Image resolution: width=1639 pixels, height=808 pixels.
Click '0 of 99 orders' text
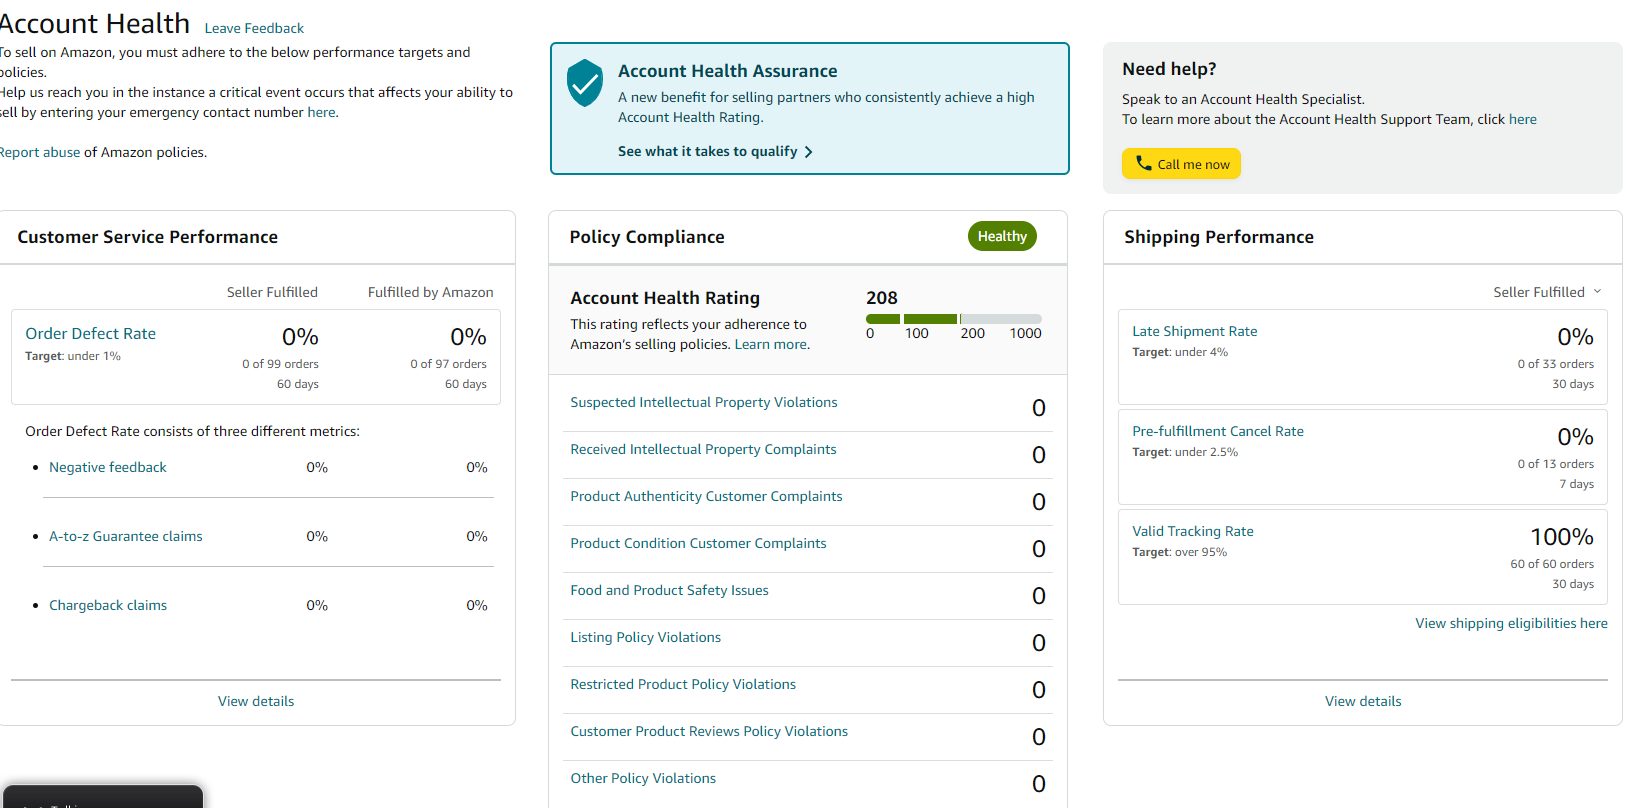coord(280,364)
